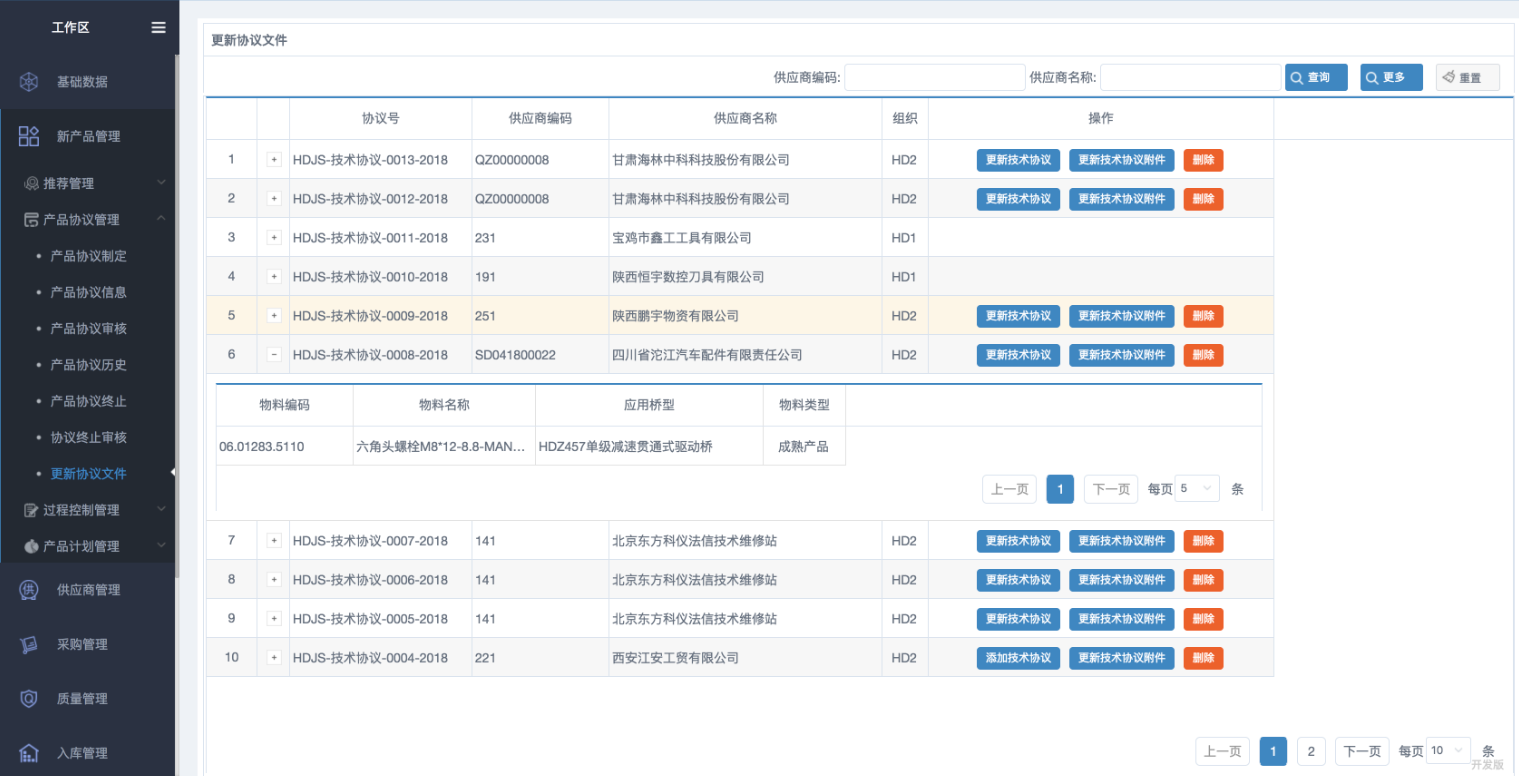Image resolution: width=1519 pixels, height=776 pixels.
Task: Click main table 下一页 button
Action: (1362, 751)
